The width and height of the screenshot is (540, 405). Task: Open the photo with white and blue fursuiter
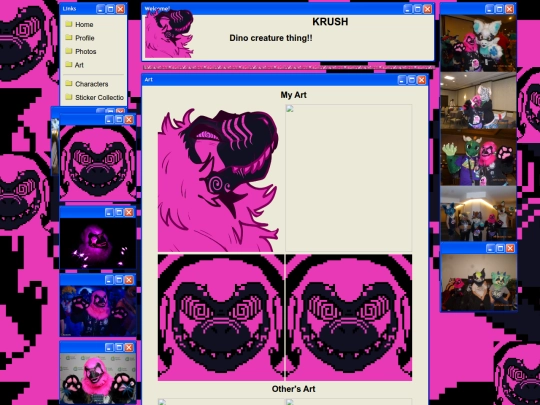coord(478,43)
